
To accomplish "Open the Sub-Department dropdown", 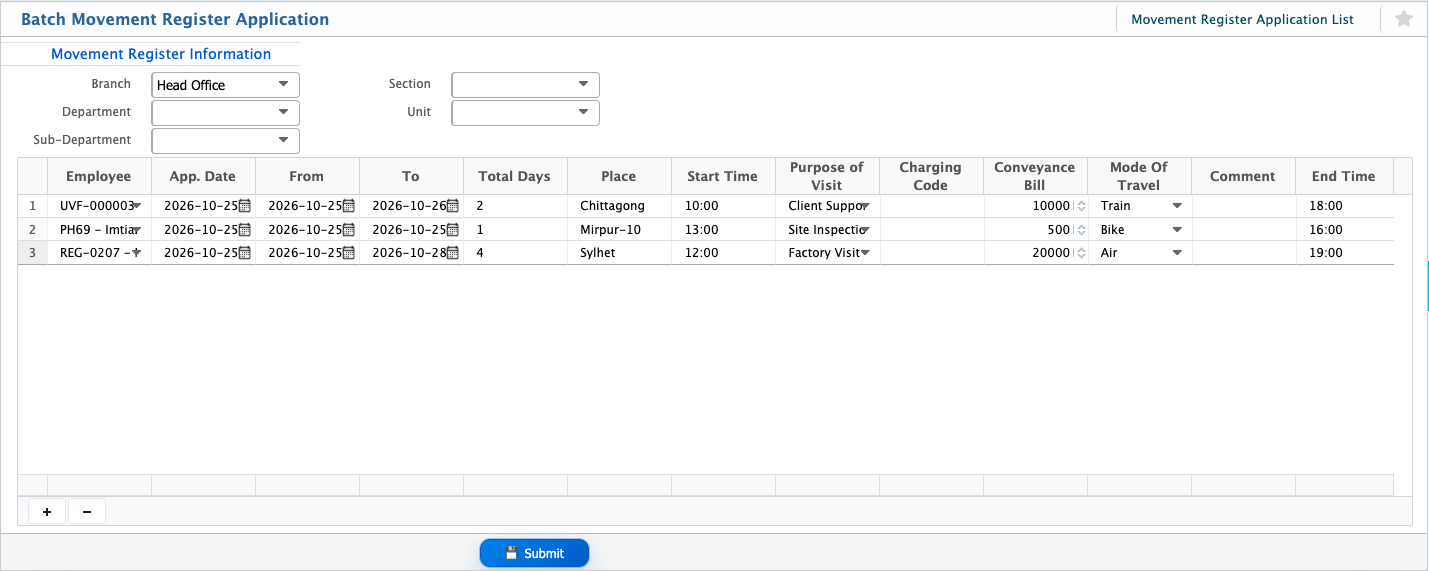I will click(x=226, y=141).
